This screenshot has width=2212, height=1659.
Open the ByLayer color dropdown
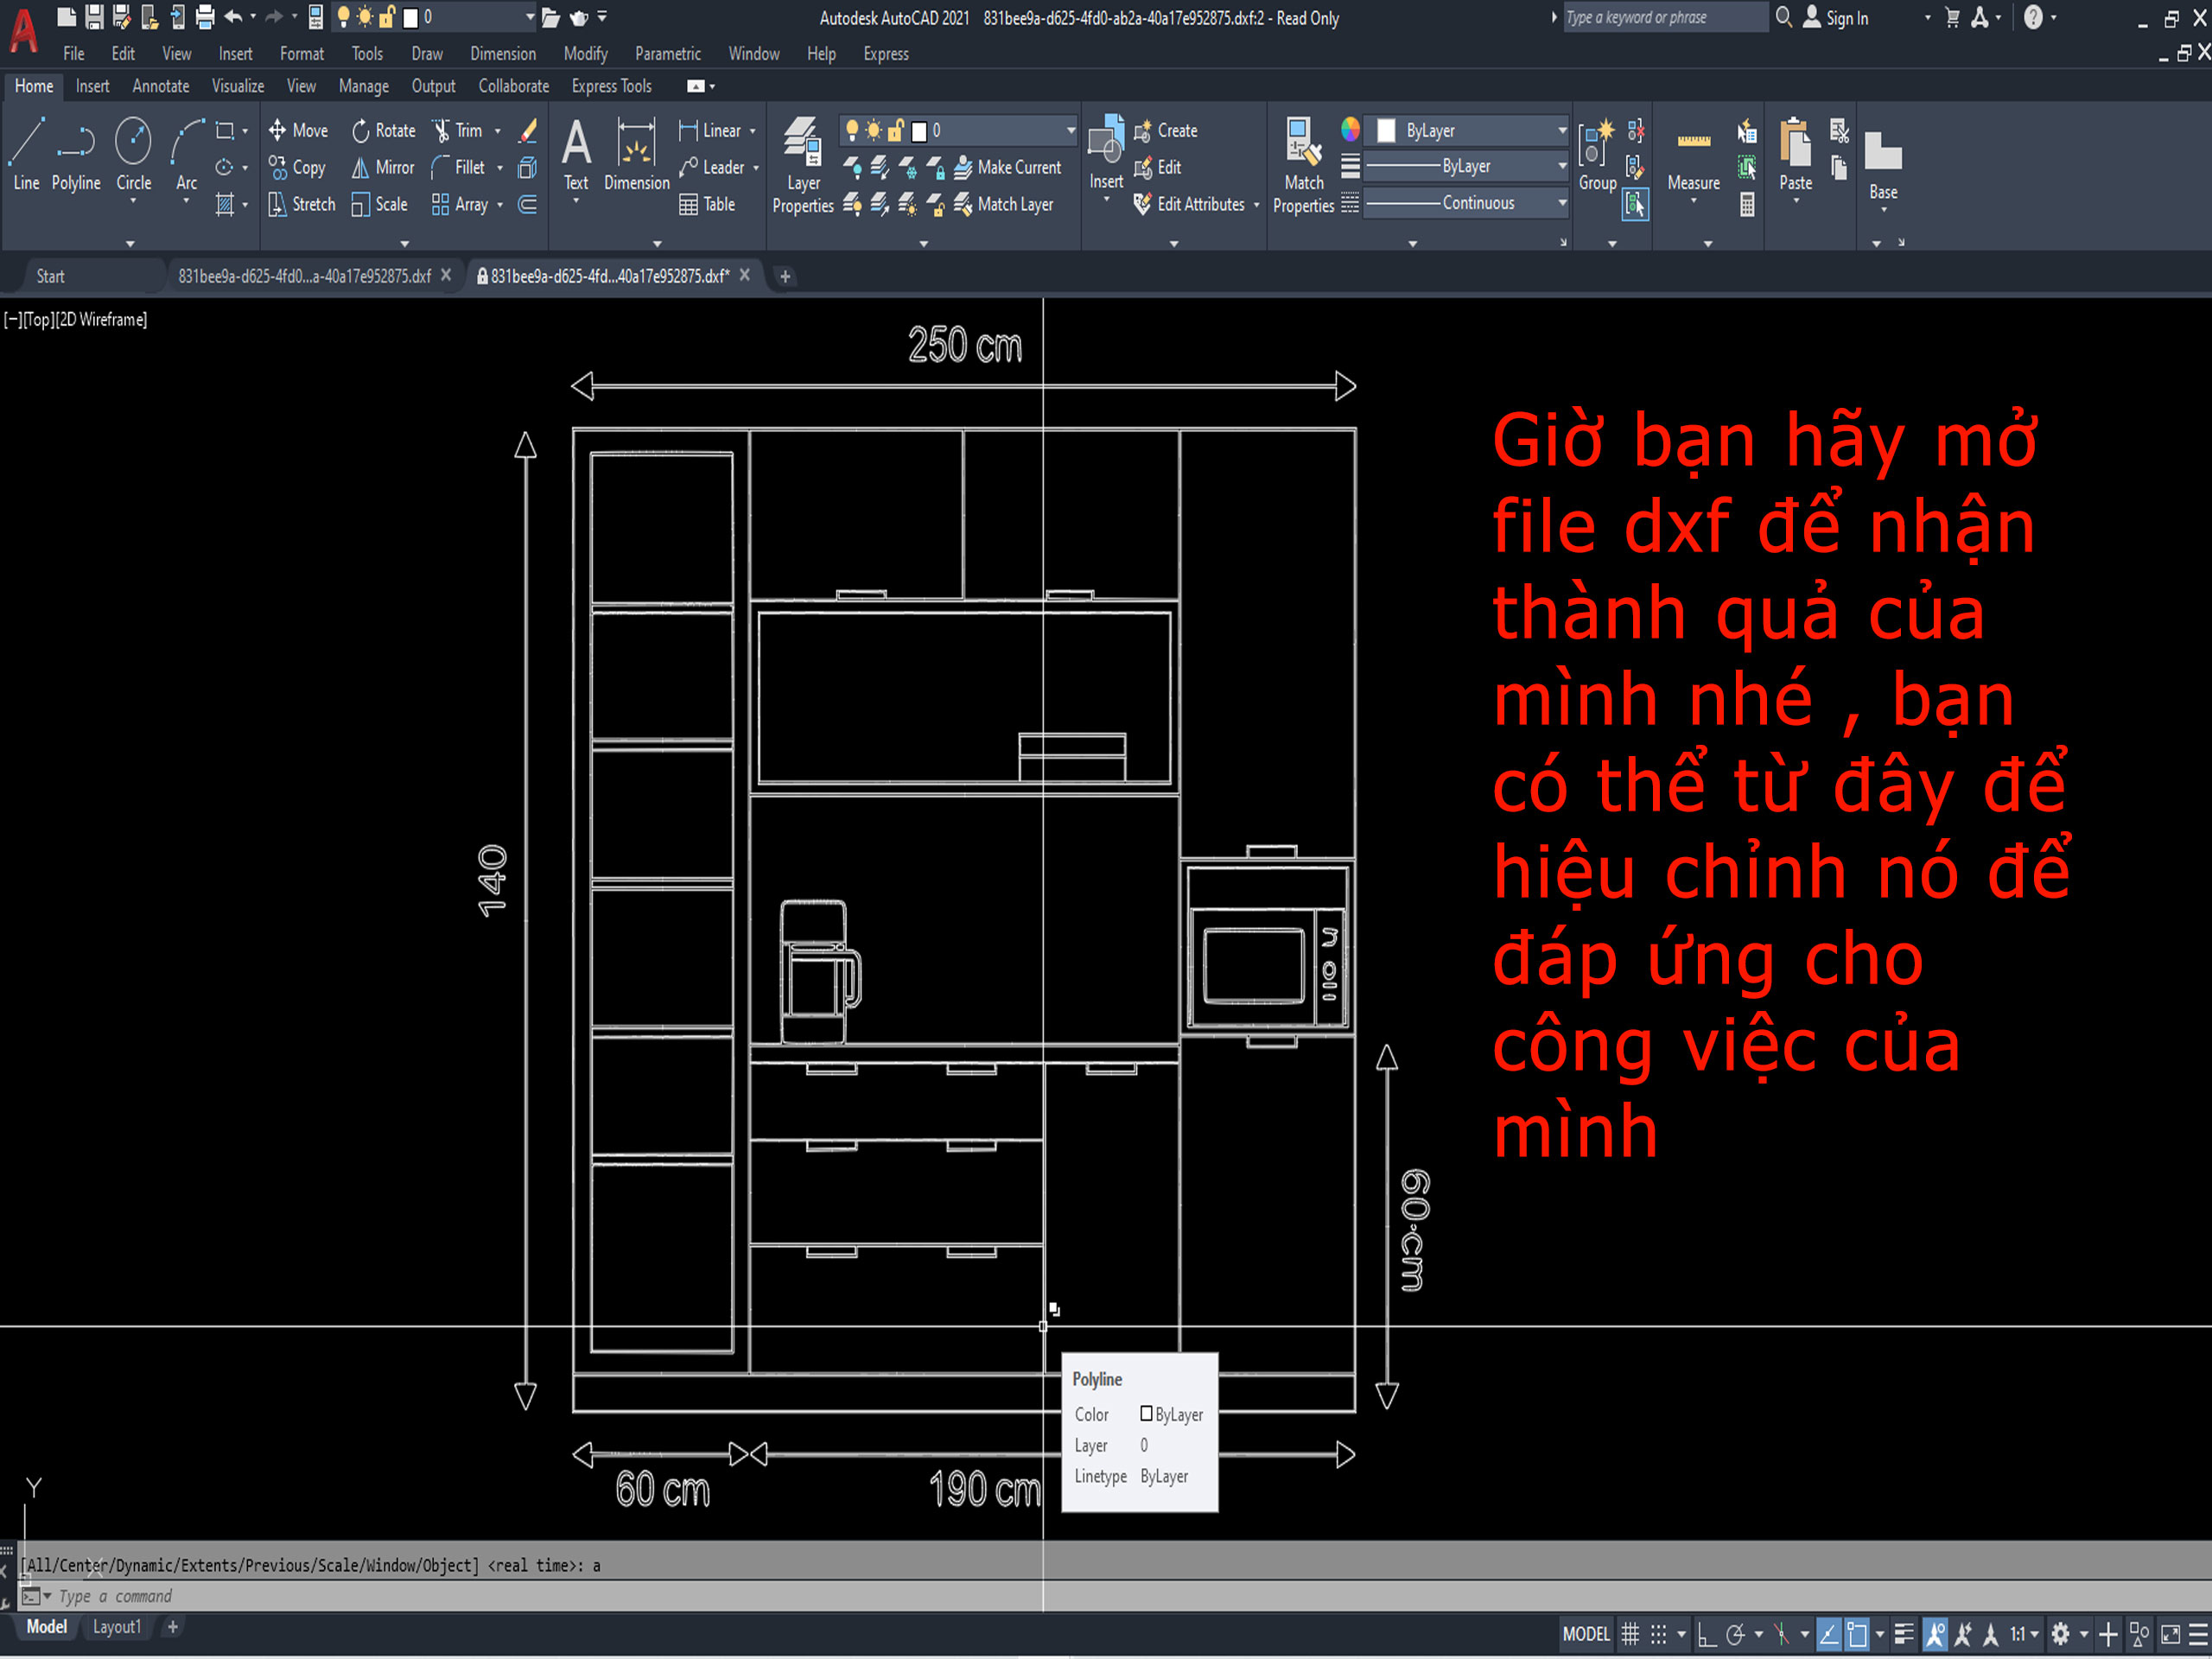click(1561, 131)
